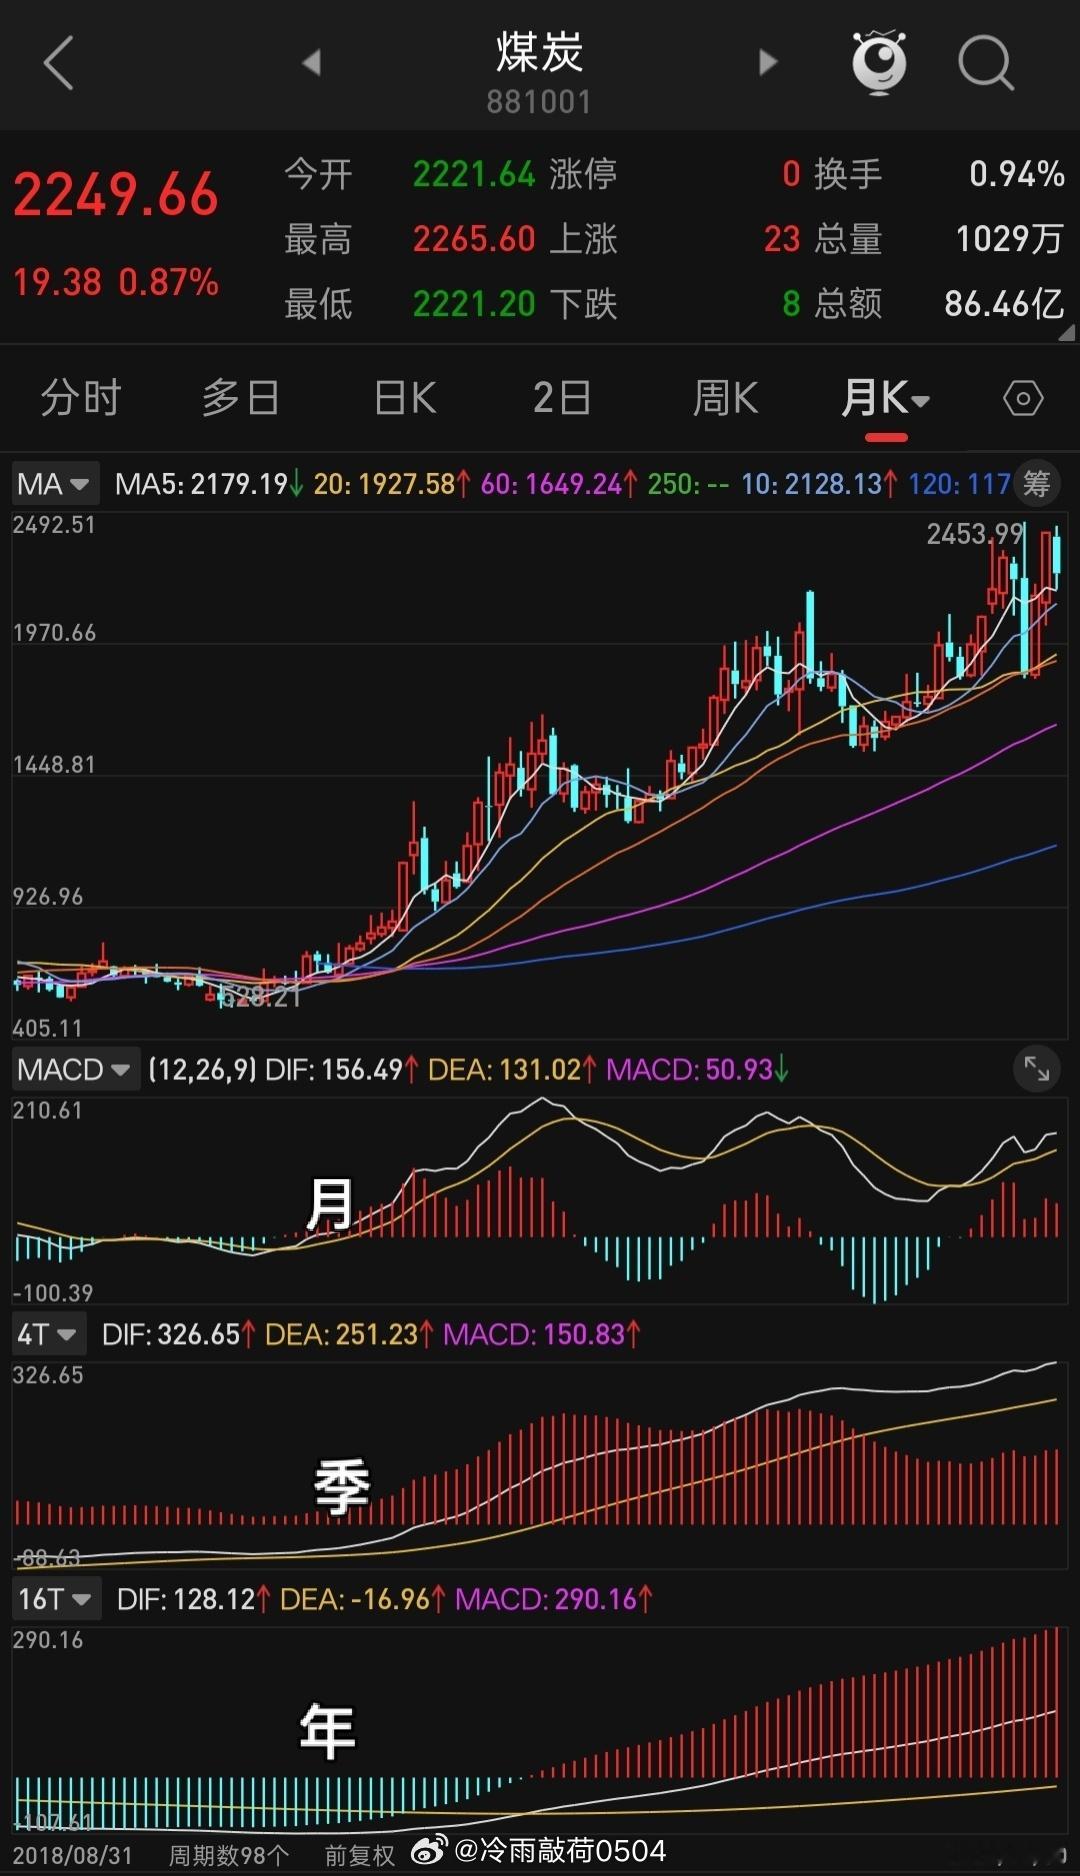
Task: Tap 16T MACD: 290.16 value
Action: 554,1600
